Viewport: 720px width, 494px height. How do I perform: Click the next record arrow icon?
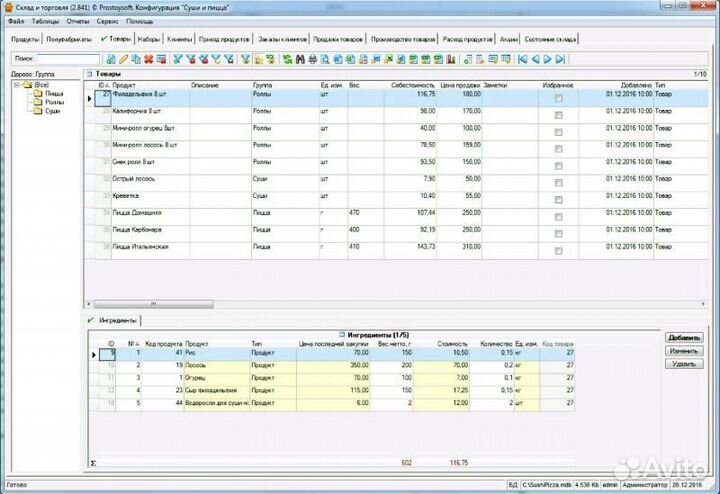[x=549, y=60]
